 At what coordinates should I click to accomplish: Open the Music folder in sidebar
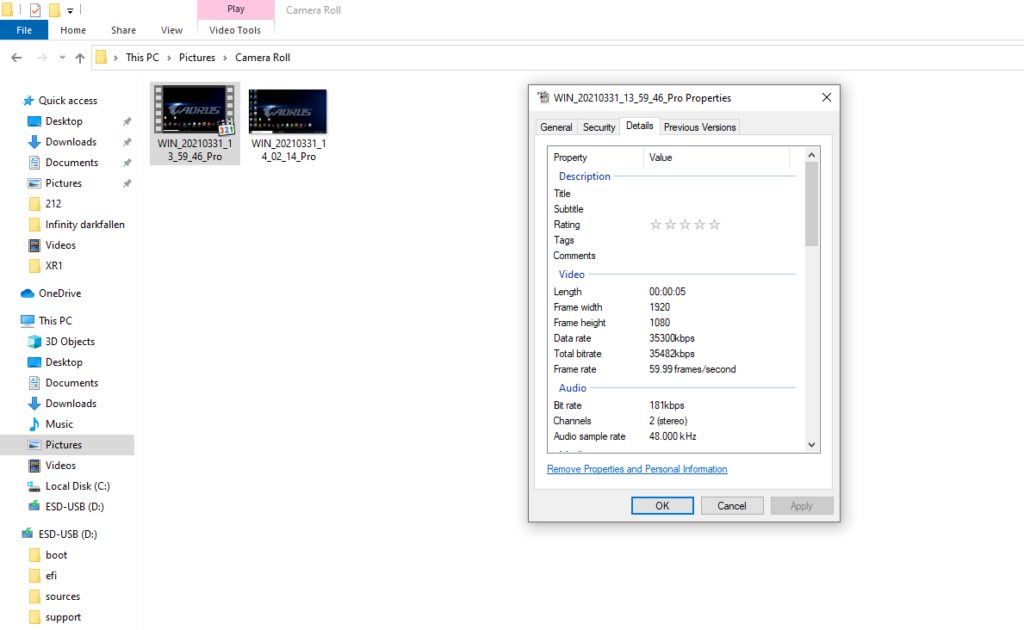tap(59, 424)
